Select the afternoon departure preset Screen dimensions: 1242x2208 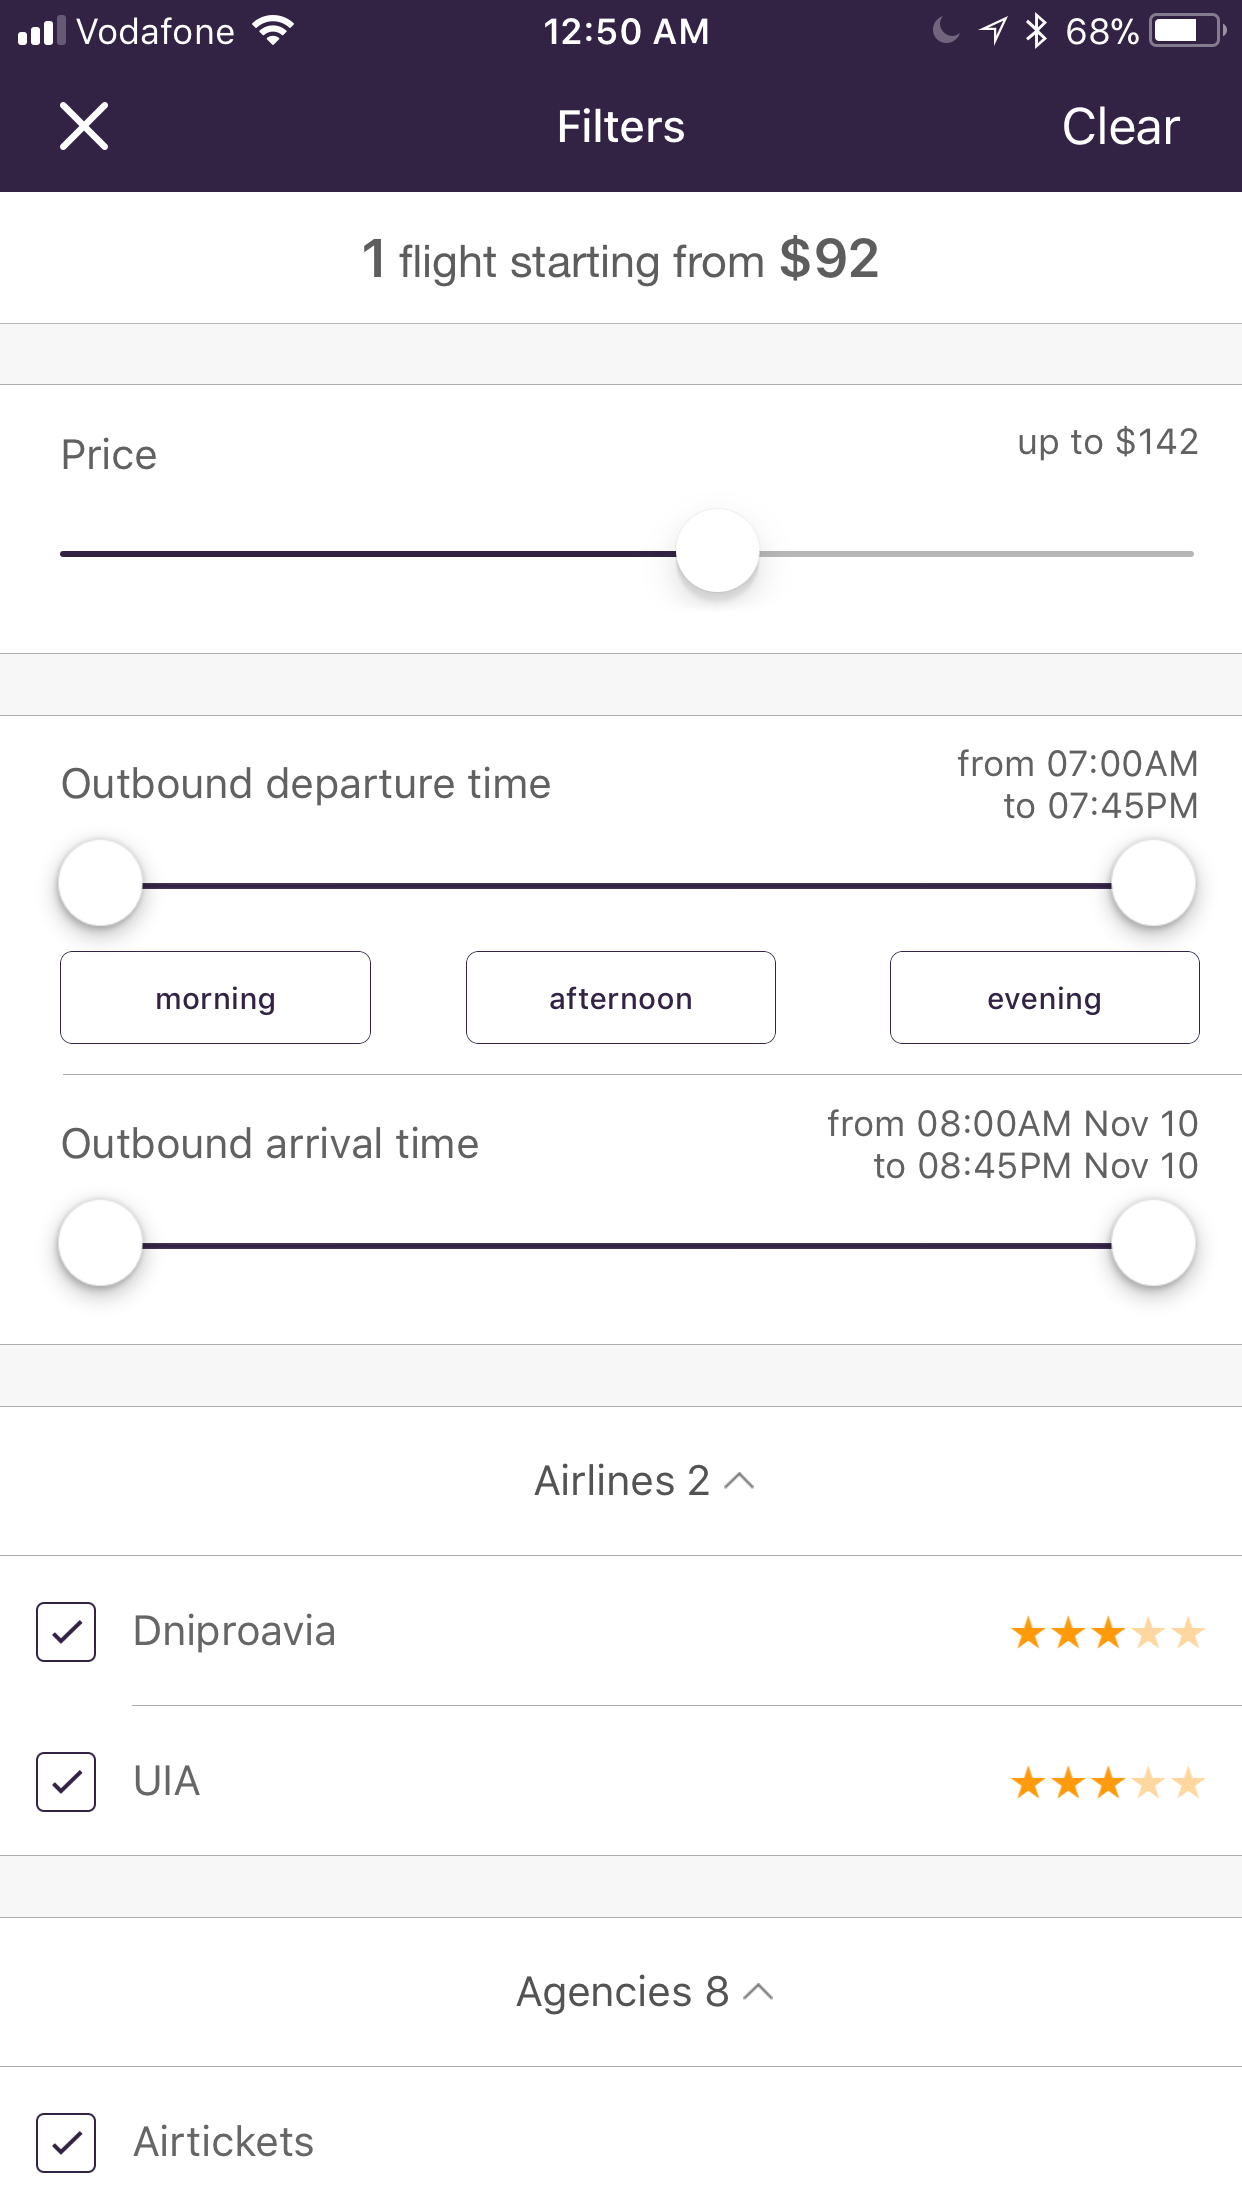(621, 998)
